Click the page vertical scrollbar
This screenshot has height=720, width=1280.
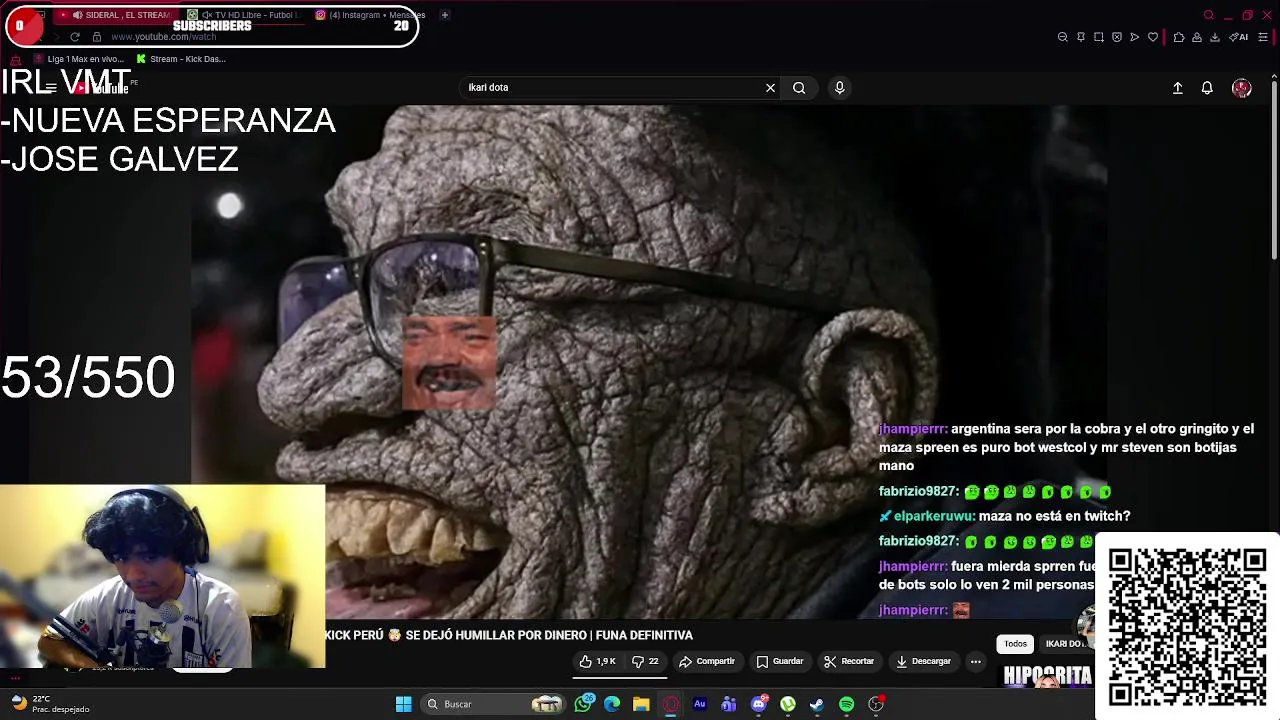(x=1275, y=170)
